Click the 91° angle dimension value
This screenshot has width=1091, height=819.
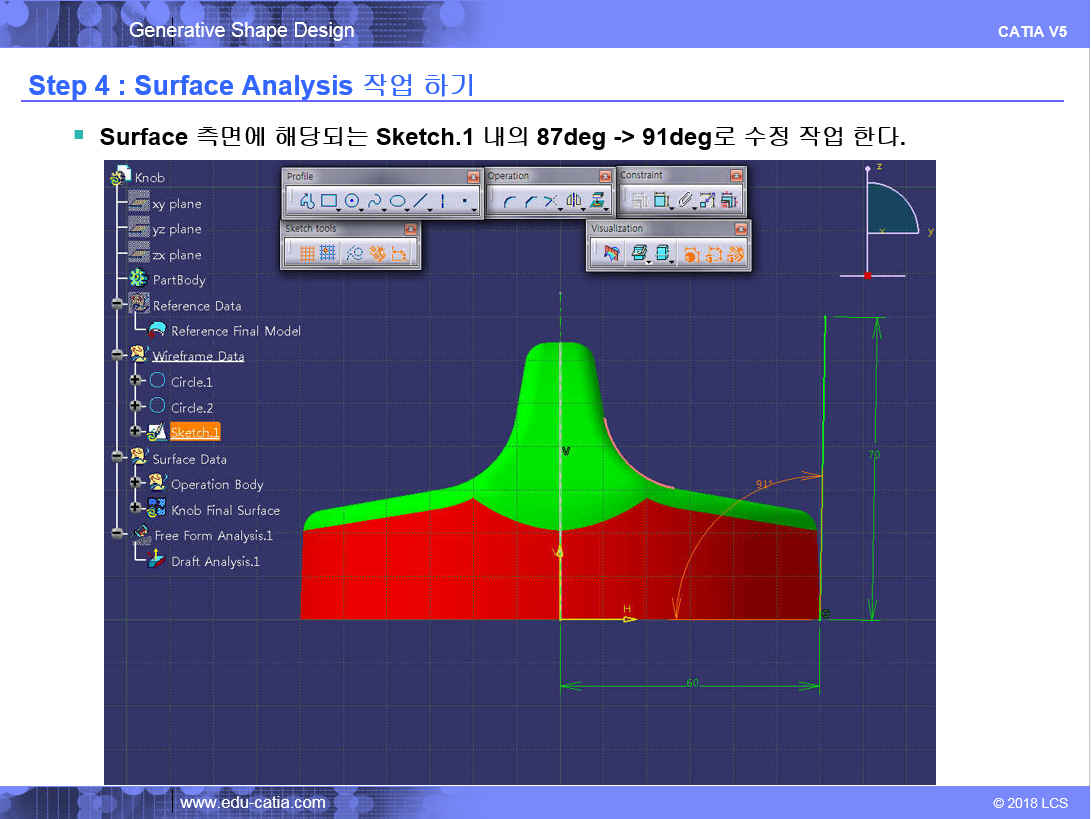point(764,484)
